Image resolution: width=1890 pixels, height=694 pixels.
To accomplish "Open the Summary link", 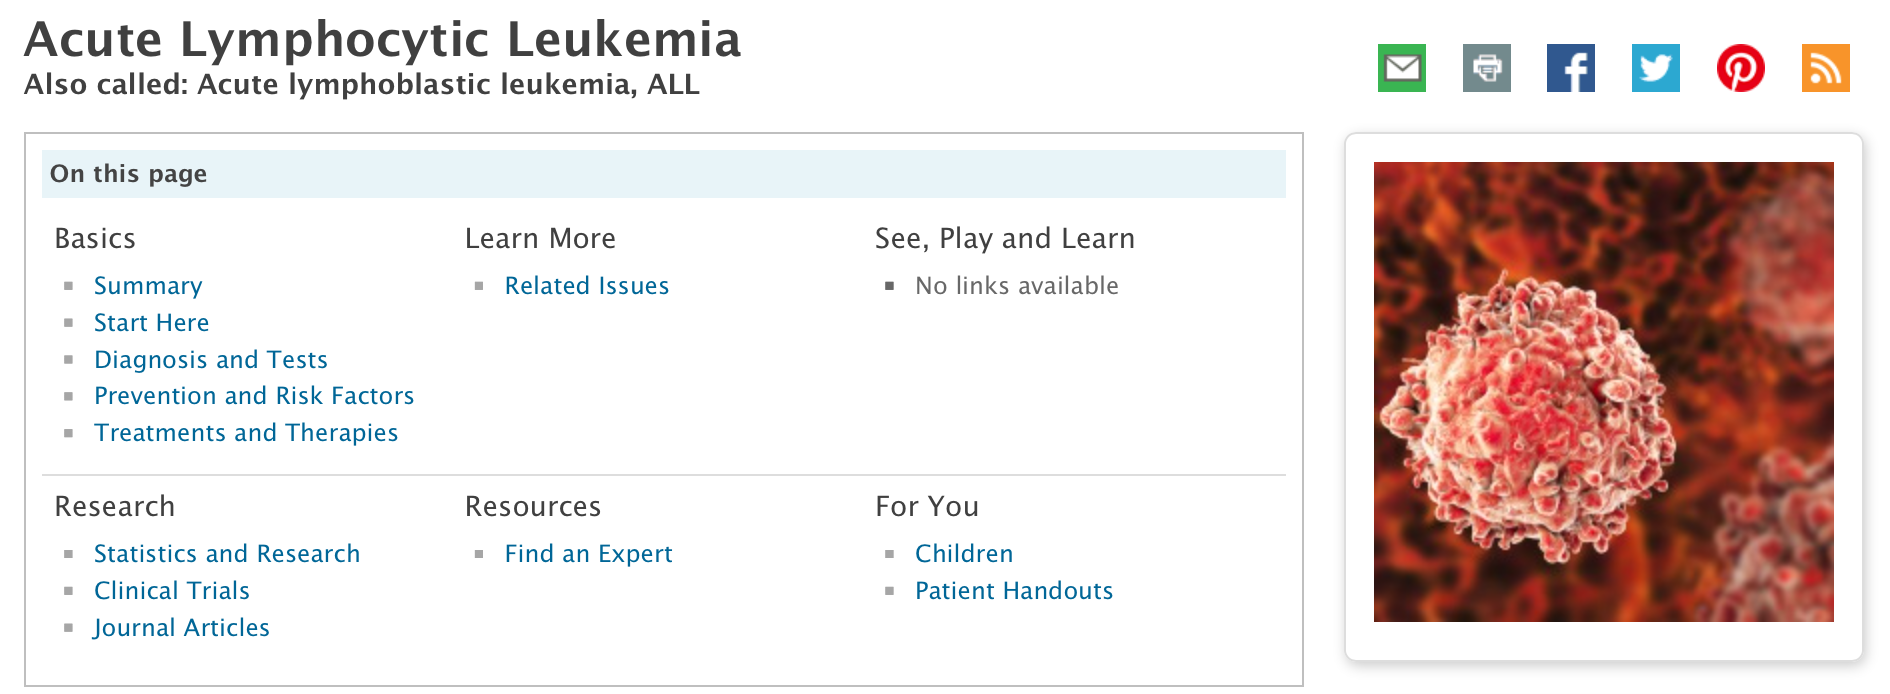I will click(x=148, y=286).
